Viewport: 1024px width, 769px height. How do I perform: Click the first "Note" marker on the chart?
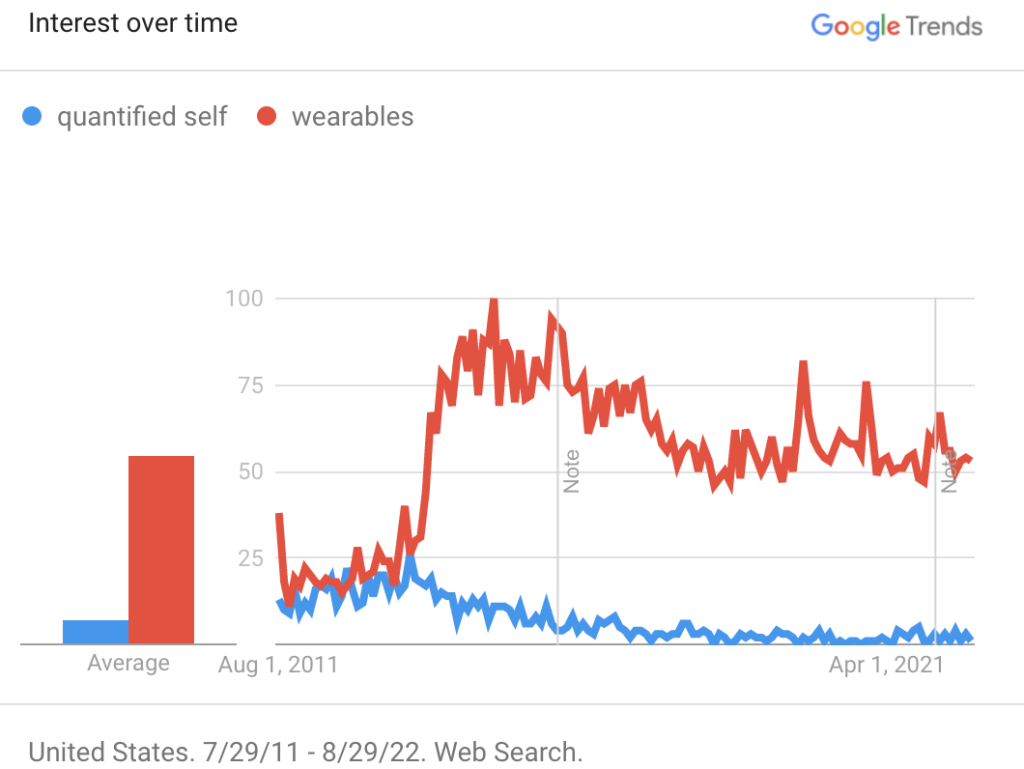571,471
